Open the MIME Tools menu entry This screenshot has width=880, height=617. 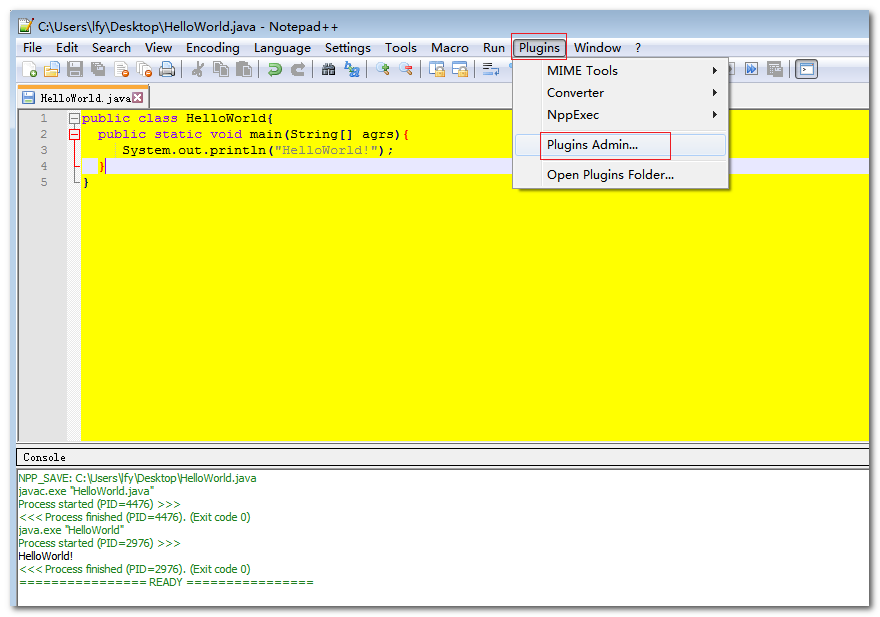pos(621,71)
